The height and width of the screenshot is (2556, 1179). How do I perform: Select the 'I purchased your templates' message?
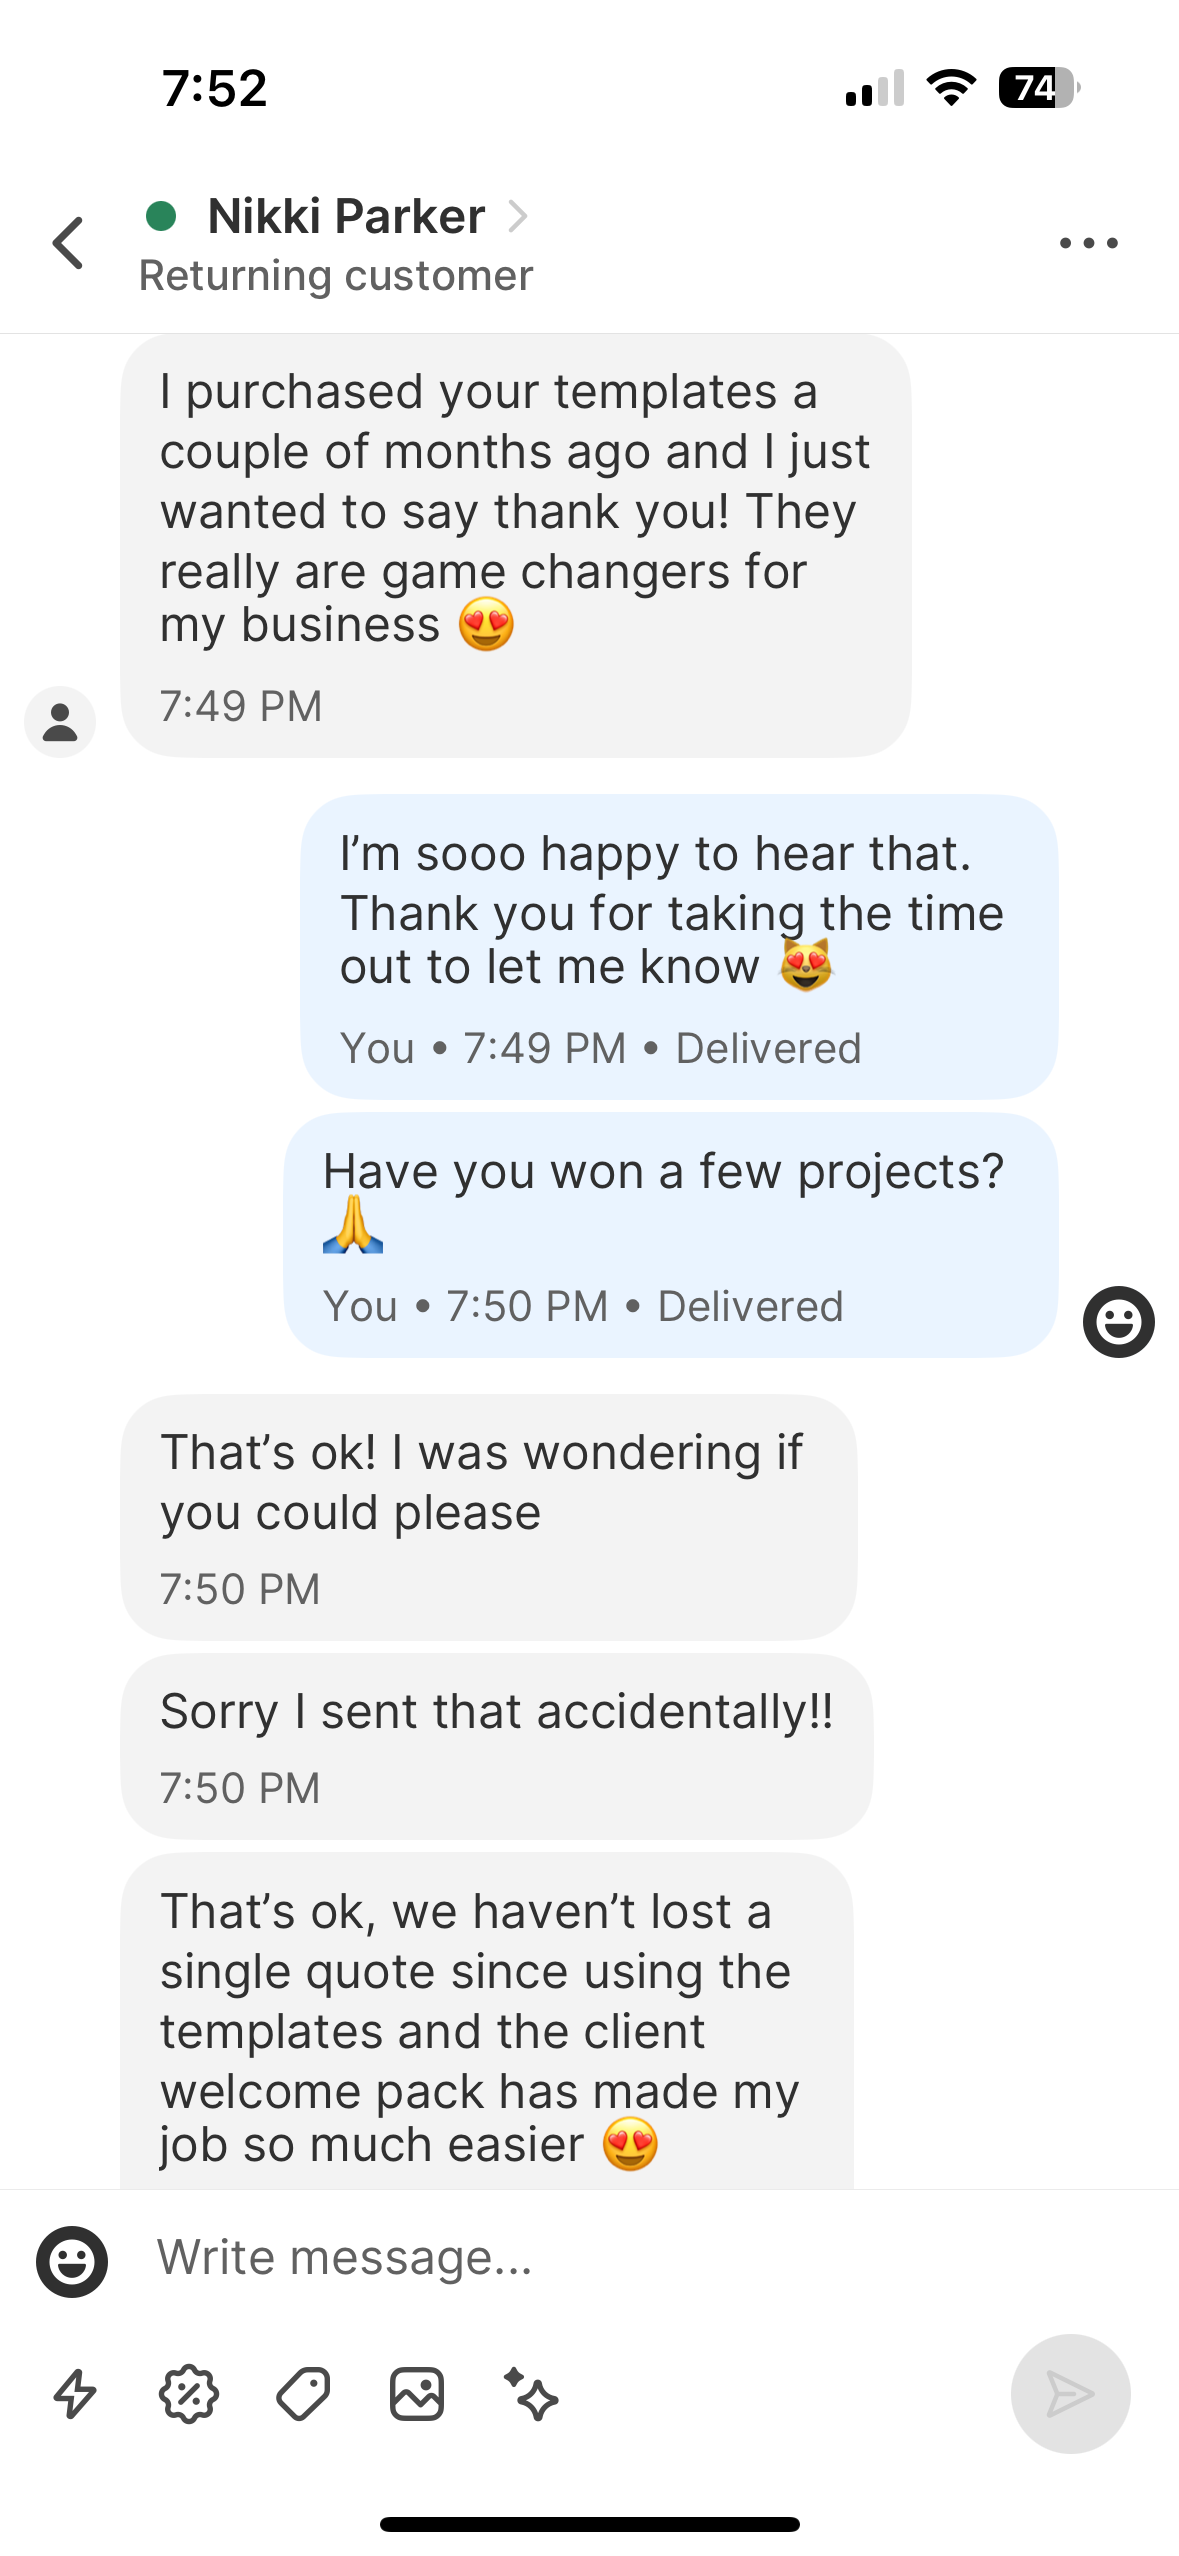[515, 545]
